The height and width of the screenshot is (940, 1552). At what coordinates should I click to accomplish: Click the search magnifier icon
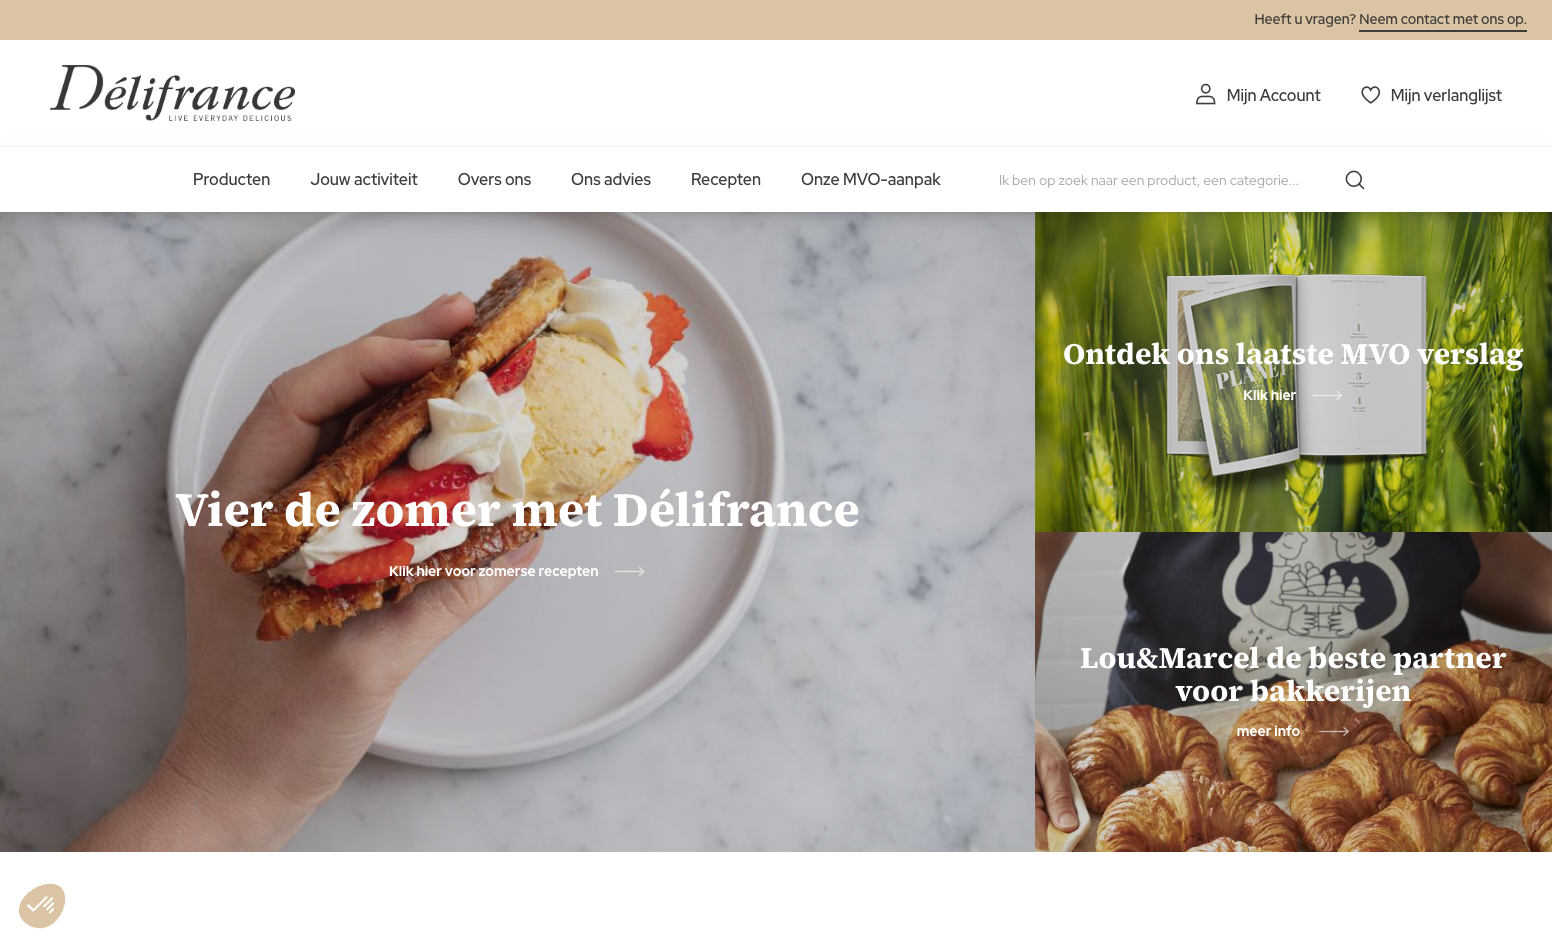[1354, 180]
